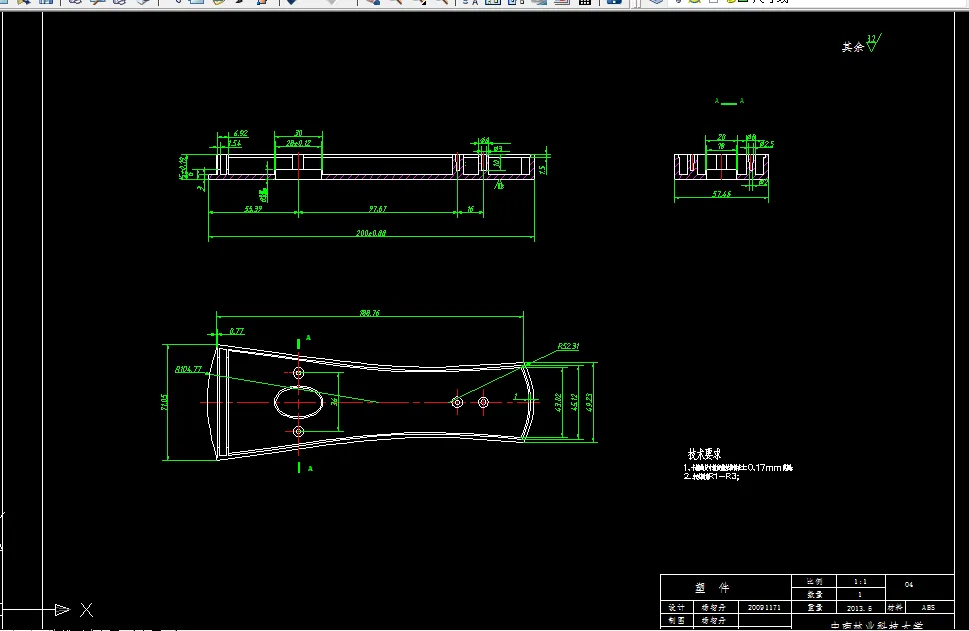Click the 0.77 dimension text
Viewport: 969px width, 631px height.
click(237, 331)
